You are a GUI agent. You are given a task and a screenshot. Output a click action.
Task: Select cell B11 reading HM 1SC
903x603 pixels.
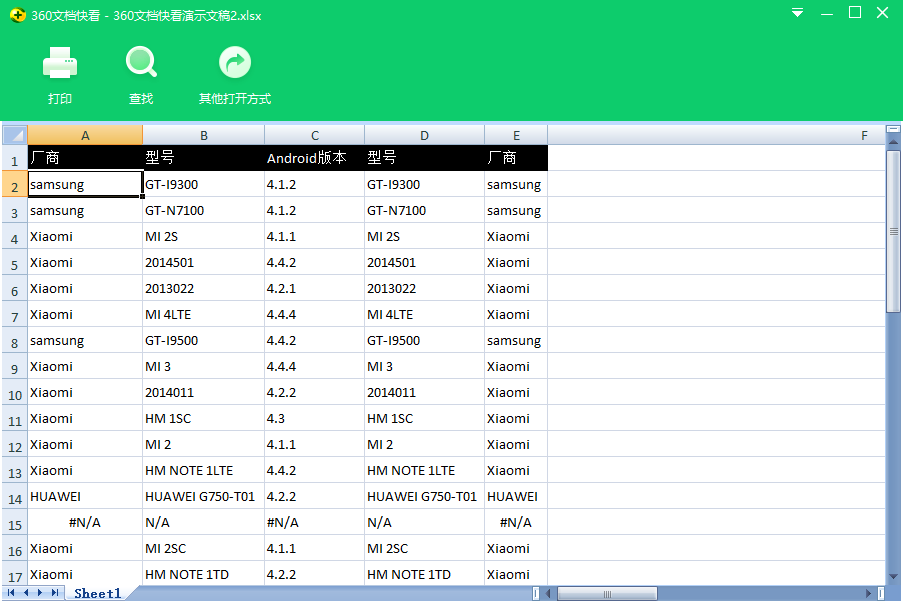(203, 418)
